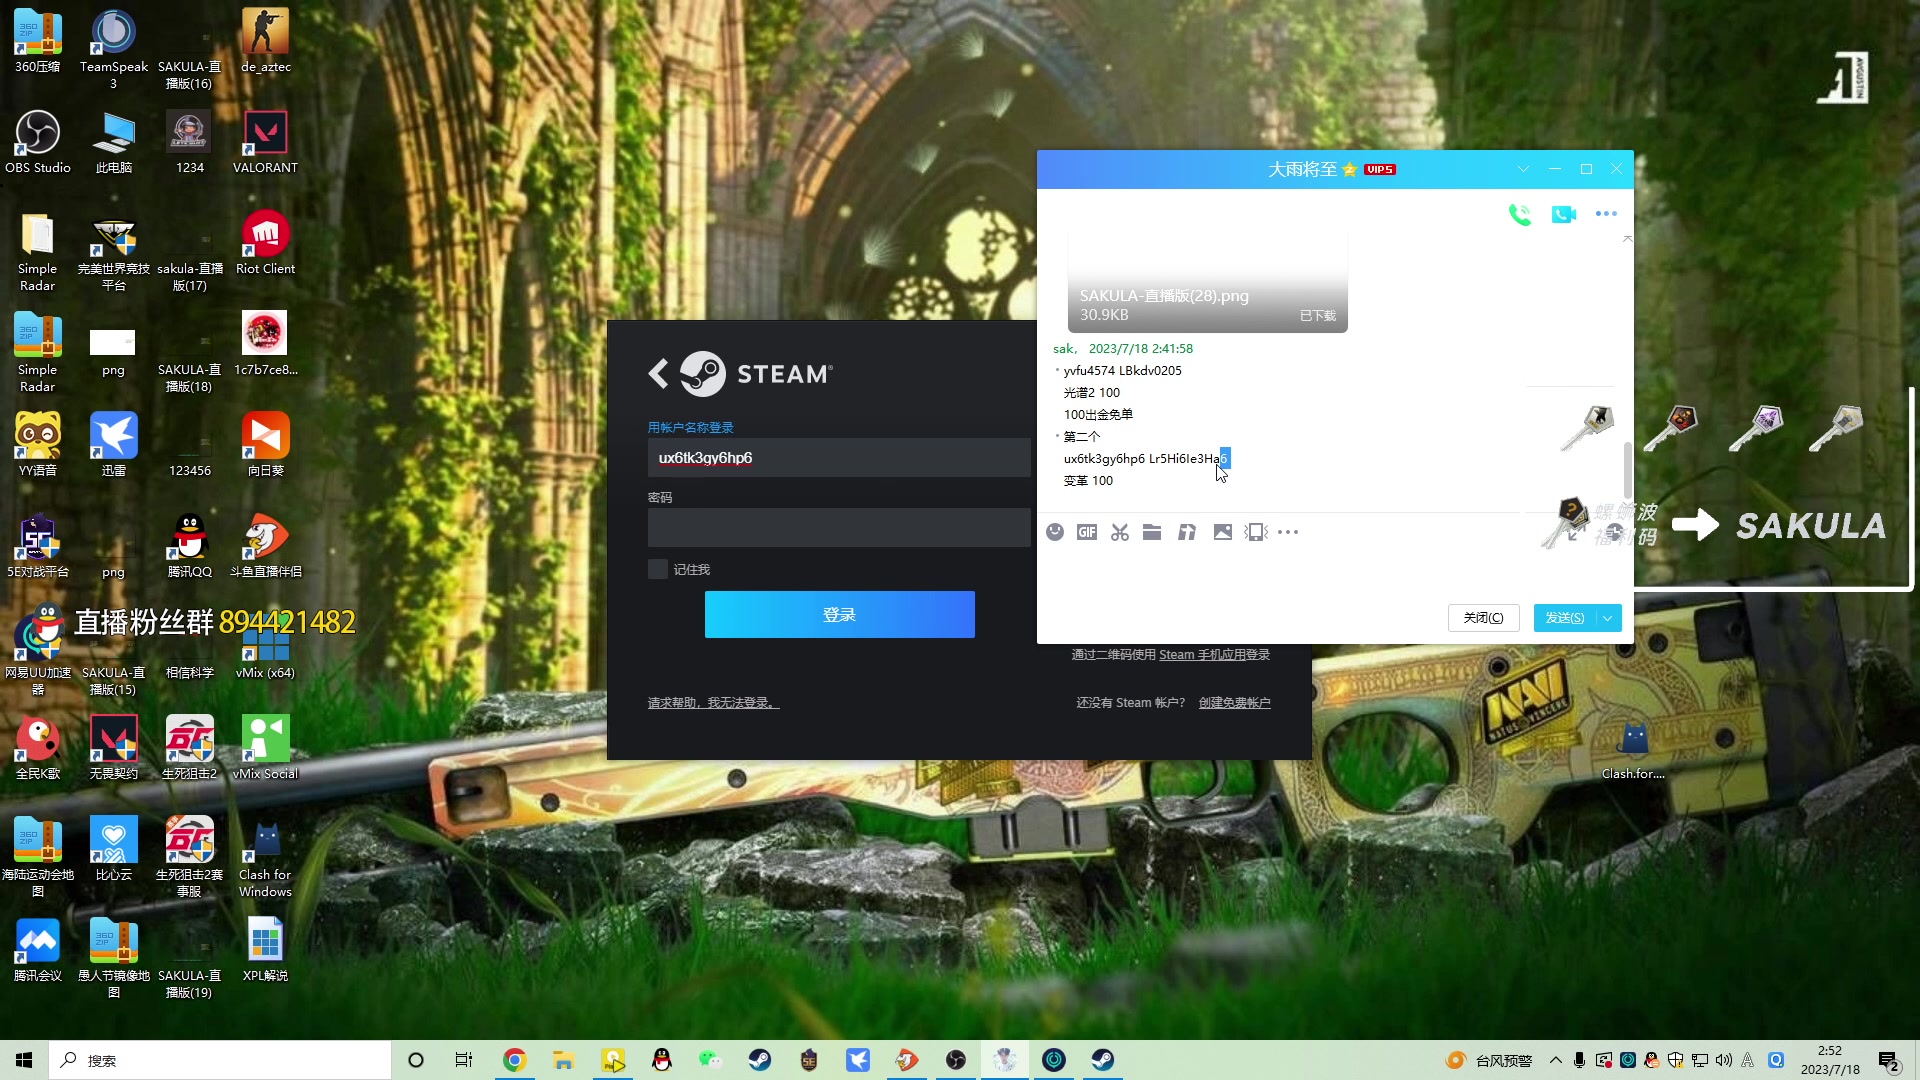Open the chat title bar dropdown chevron
Screen dimensions: 1920x1080
click(1523, 169)
